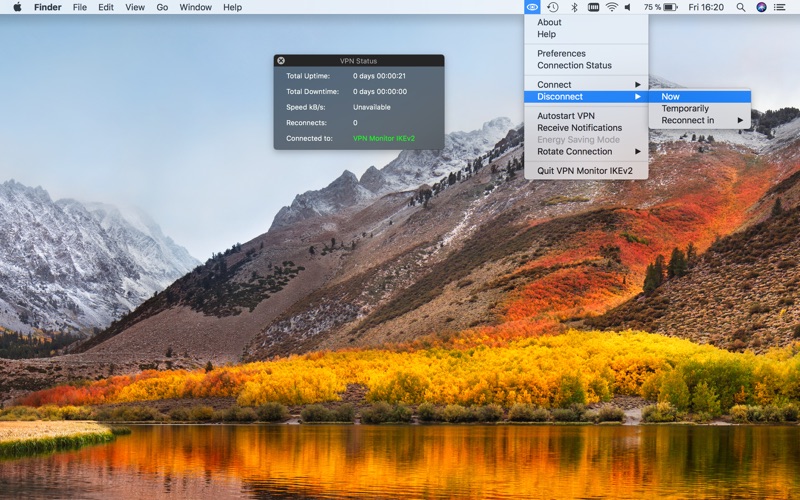Open the Apple menu
800x500 pixels.
[x=17, y=7]
